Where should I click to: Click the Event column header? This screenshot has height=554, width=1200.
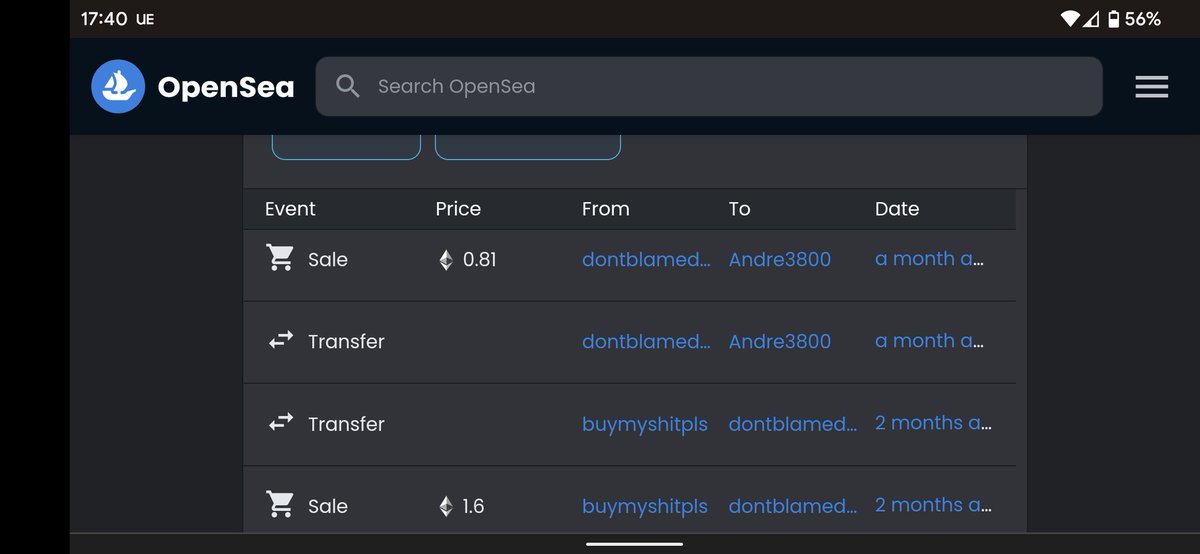pyautogui.click(x=290, y=209)
